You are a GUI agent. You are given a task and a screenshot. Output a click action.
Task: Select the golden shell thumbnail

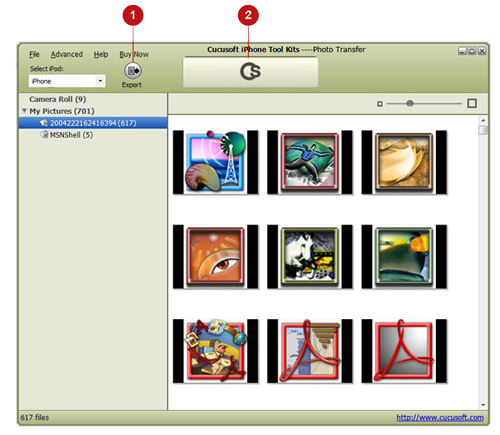[404, 162]
